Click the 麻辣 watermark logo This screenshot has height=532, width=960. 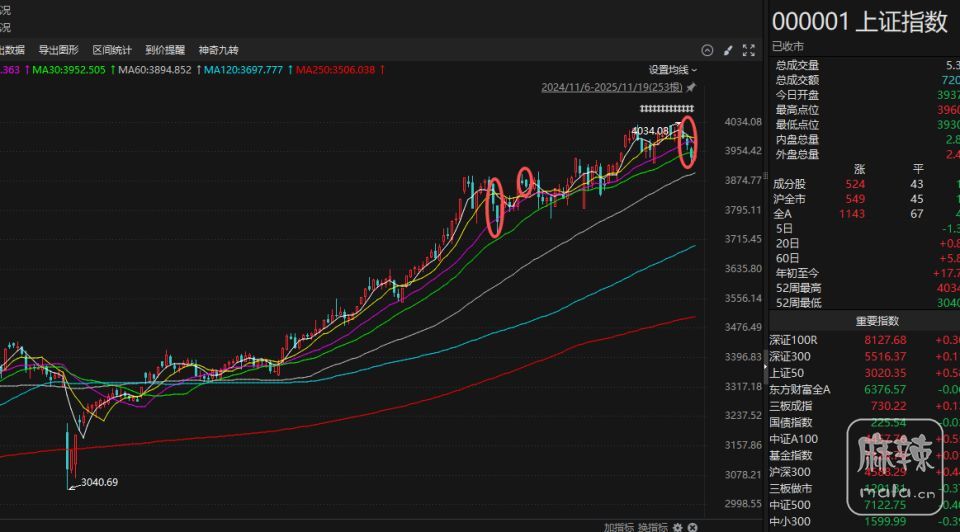pyautogui.click(x=897, y=462)
